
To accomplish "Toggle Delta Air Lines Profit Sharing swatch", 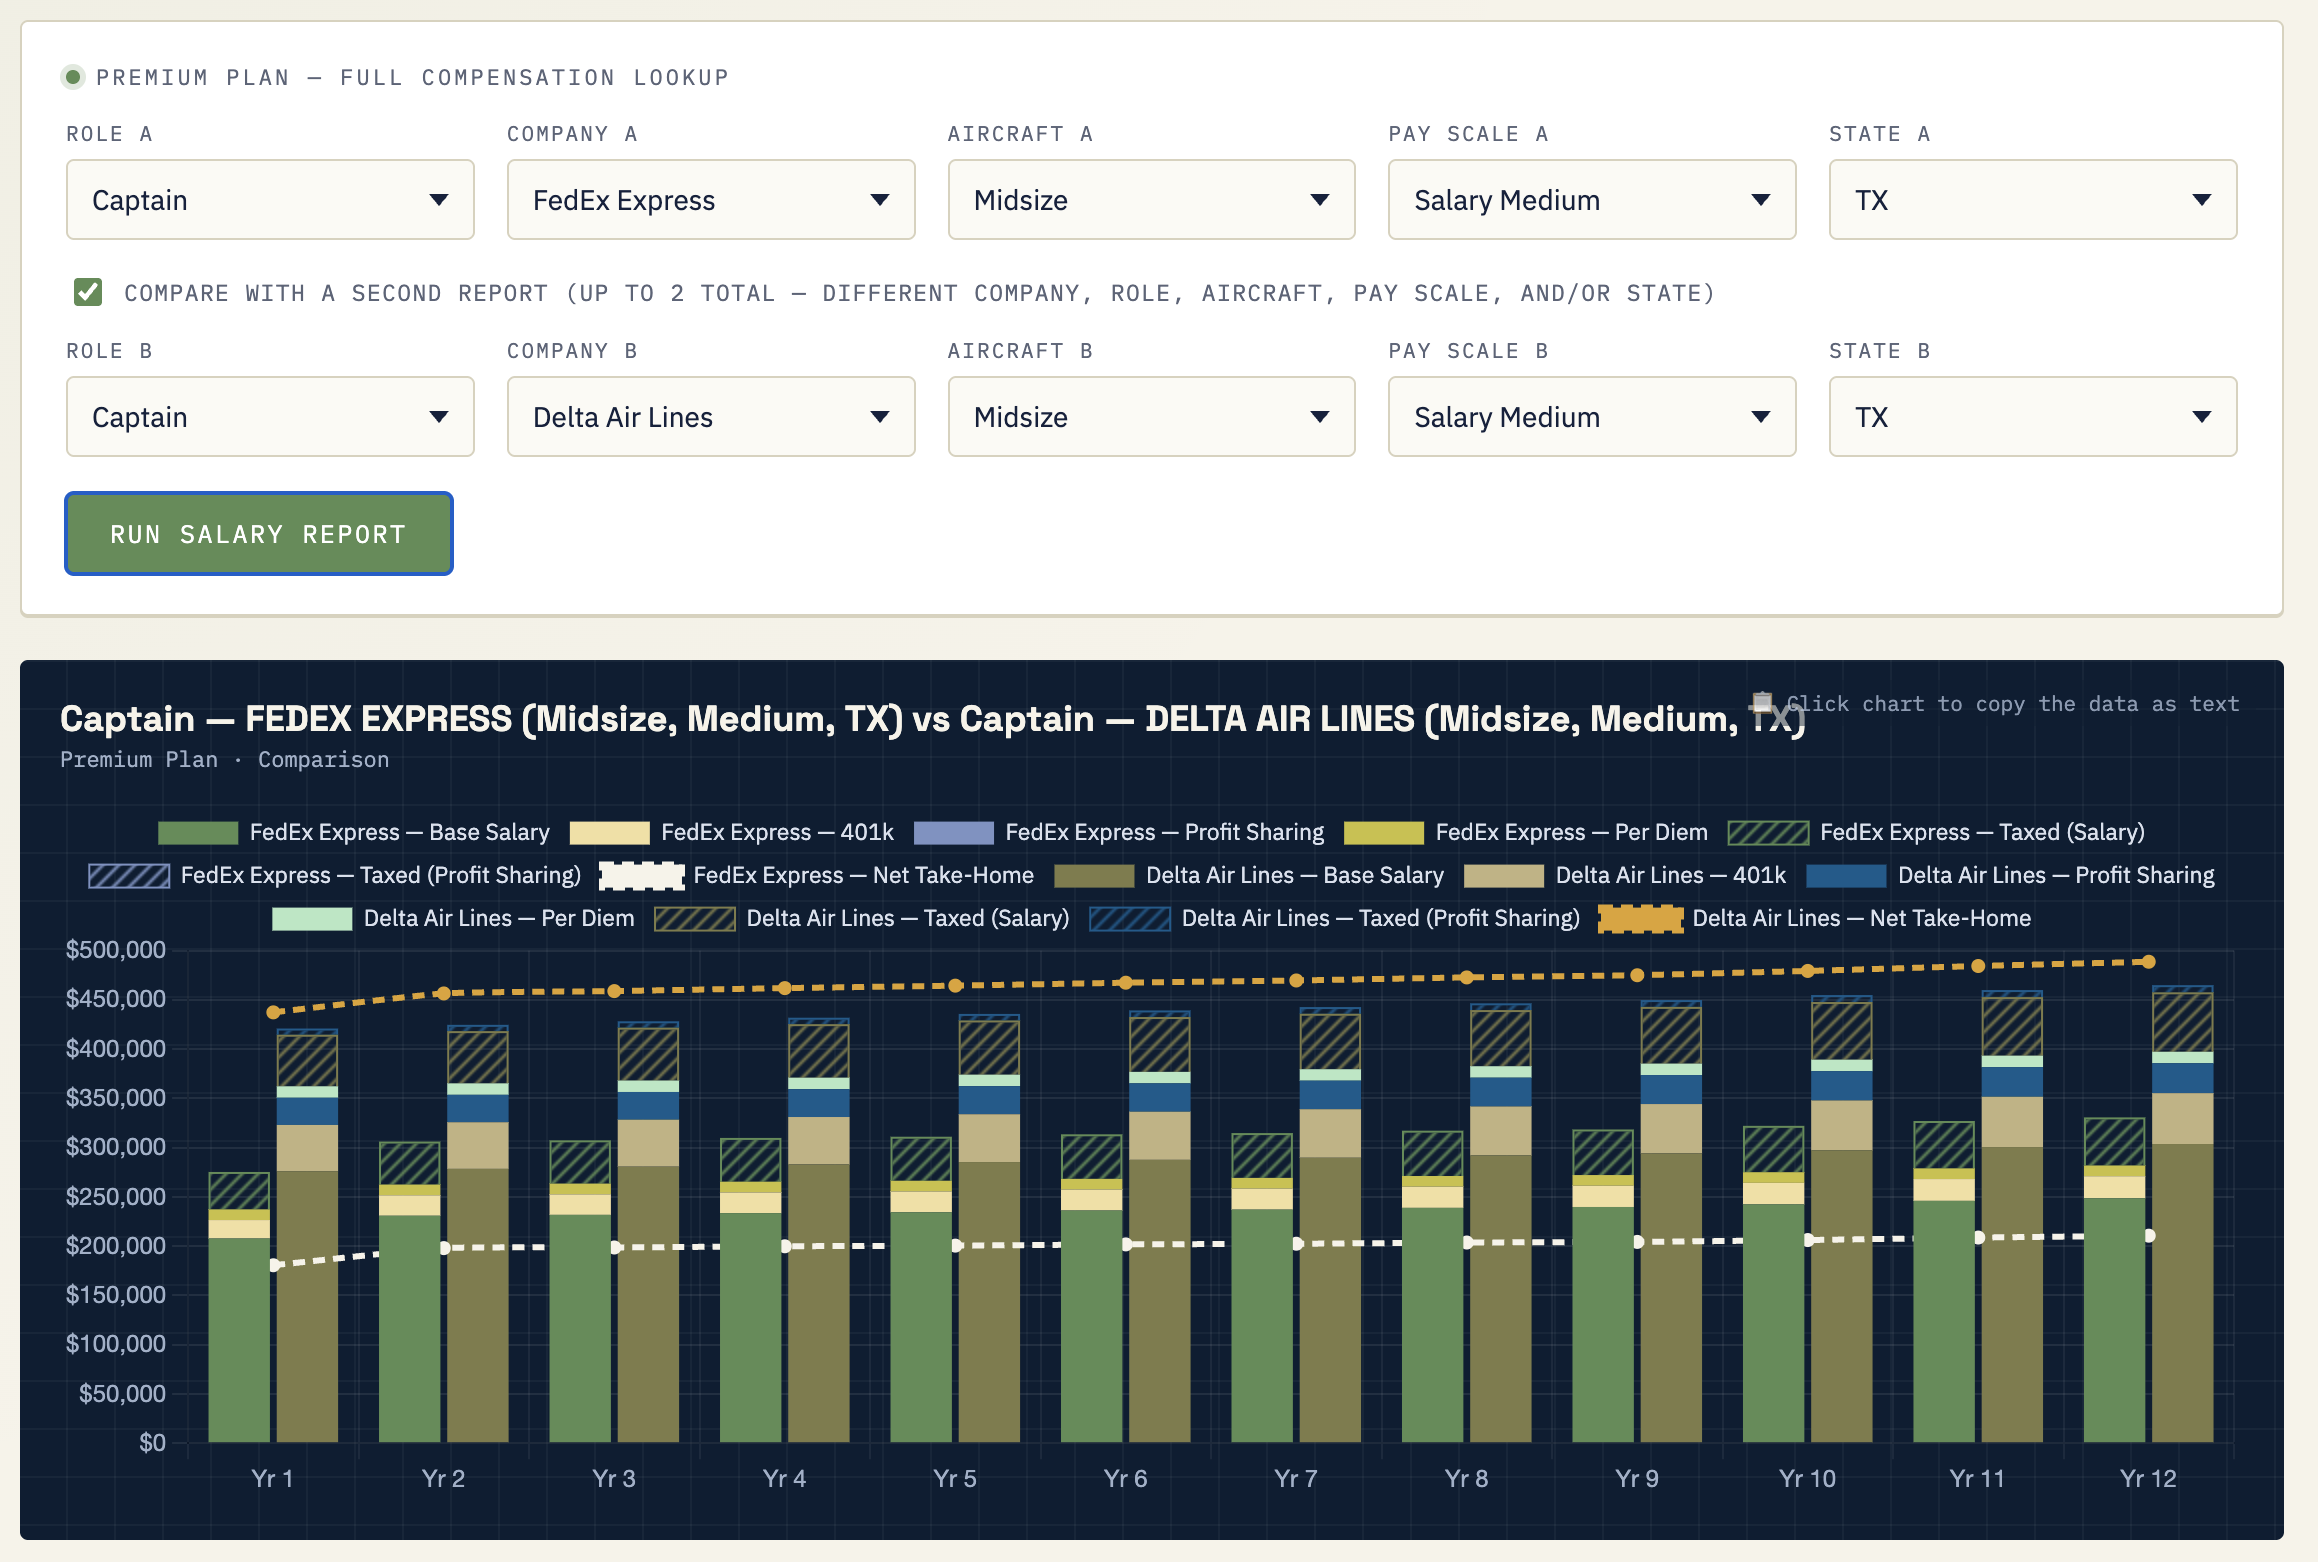I will click(x=1846, y=876).
